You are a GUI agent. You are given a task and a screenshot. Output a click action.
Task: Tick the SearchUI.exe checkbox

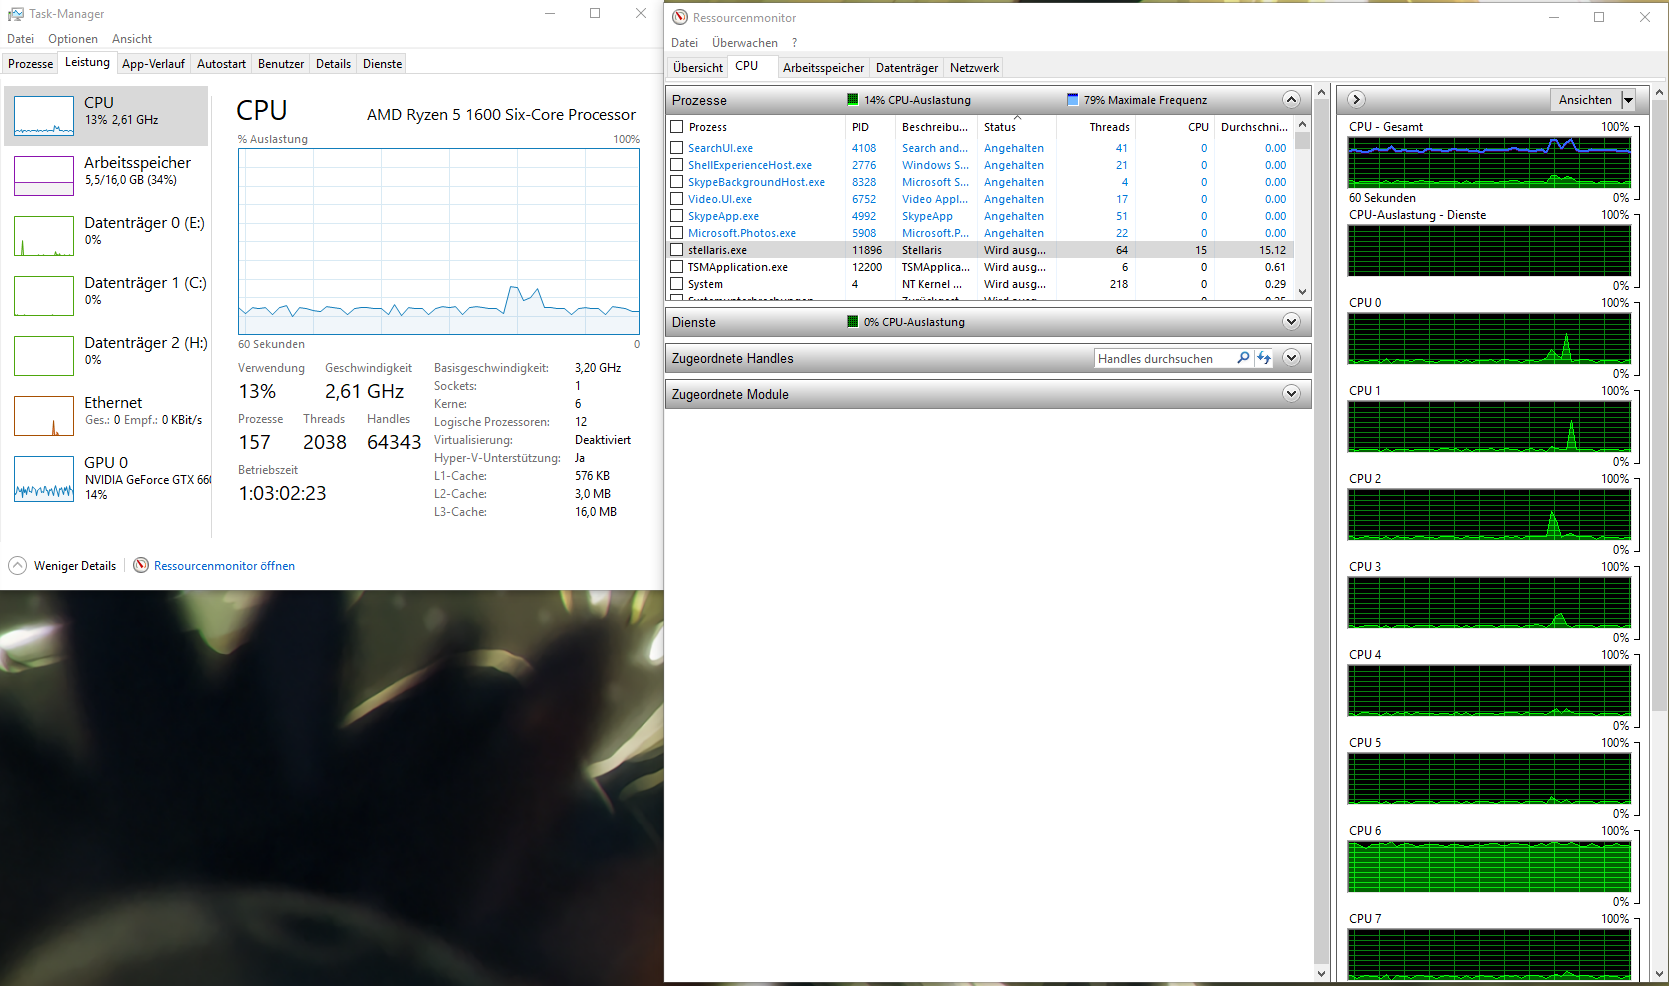[x=677, y=148]
